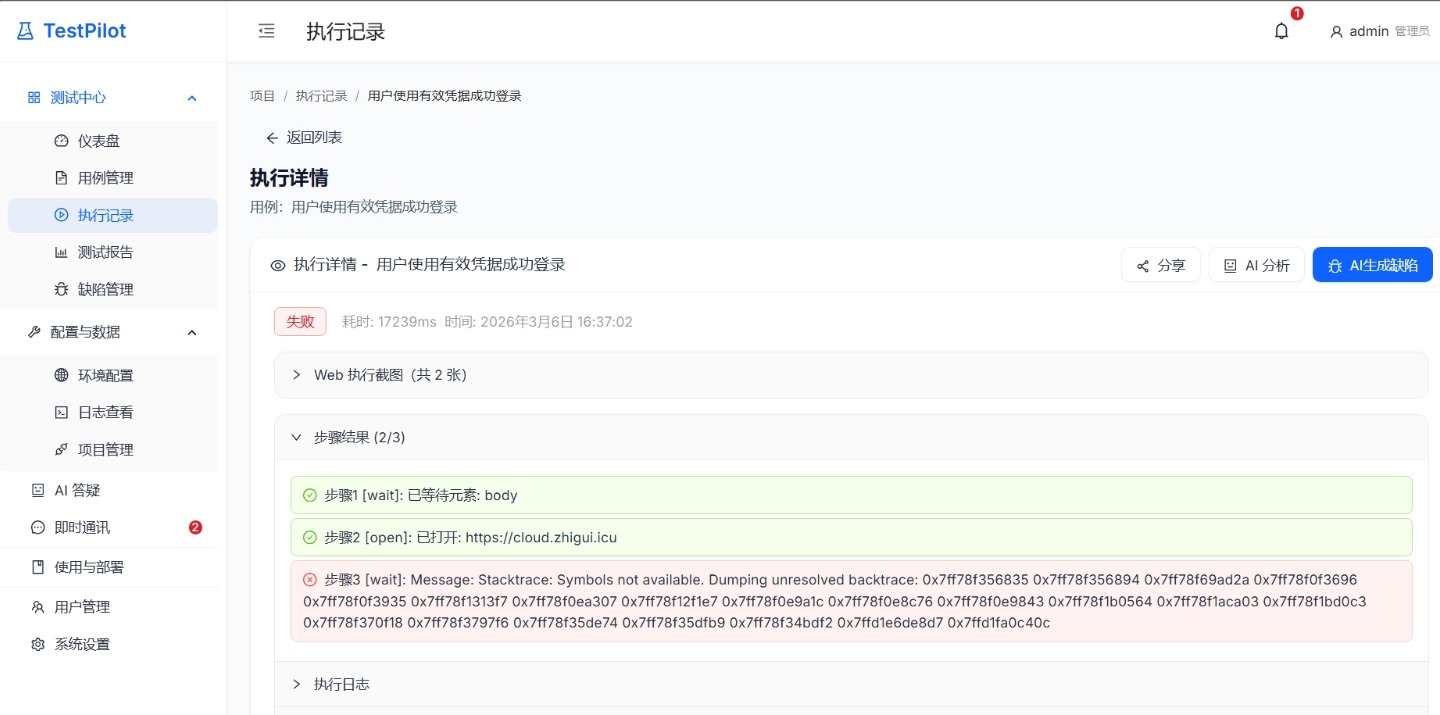This screenshot has width=1440, height=715.
Task: Click the 步骤2 已打开 https://cloud.zhigui.icu text
Action: [x=471, y=537]
